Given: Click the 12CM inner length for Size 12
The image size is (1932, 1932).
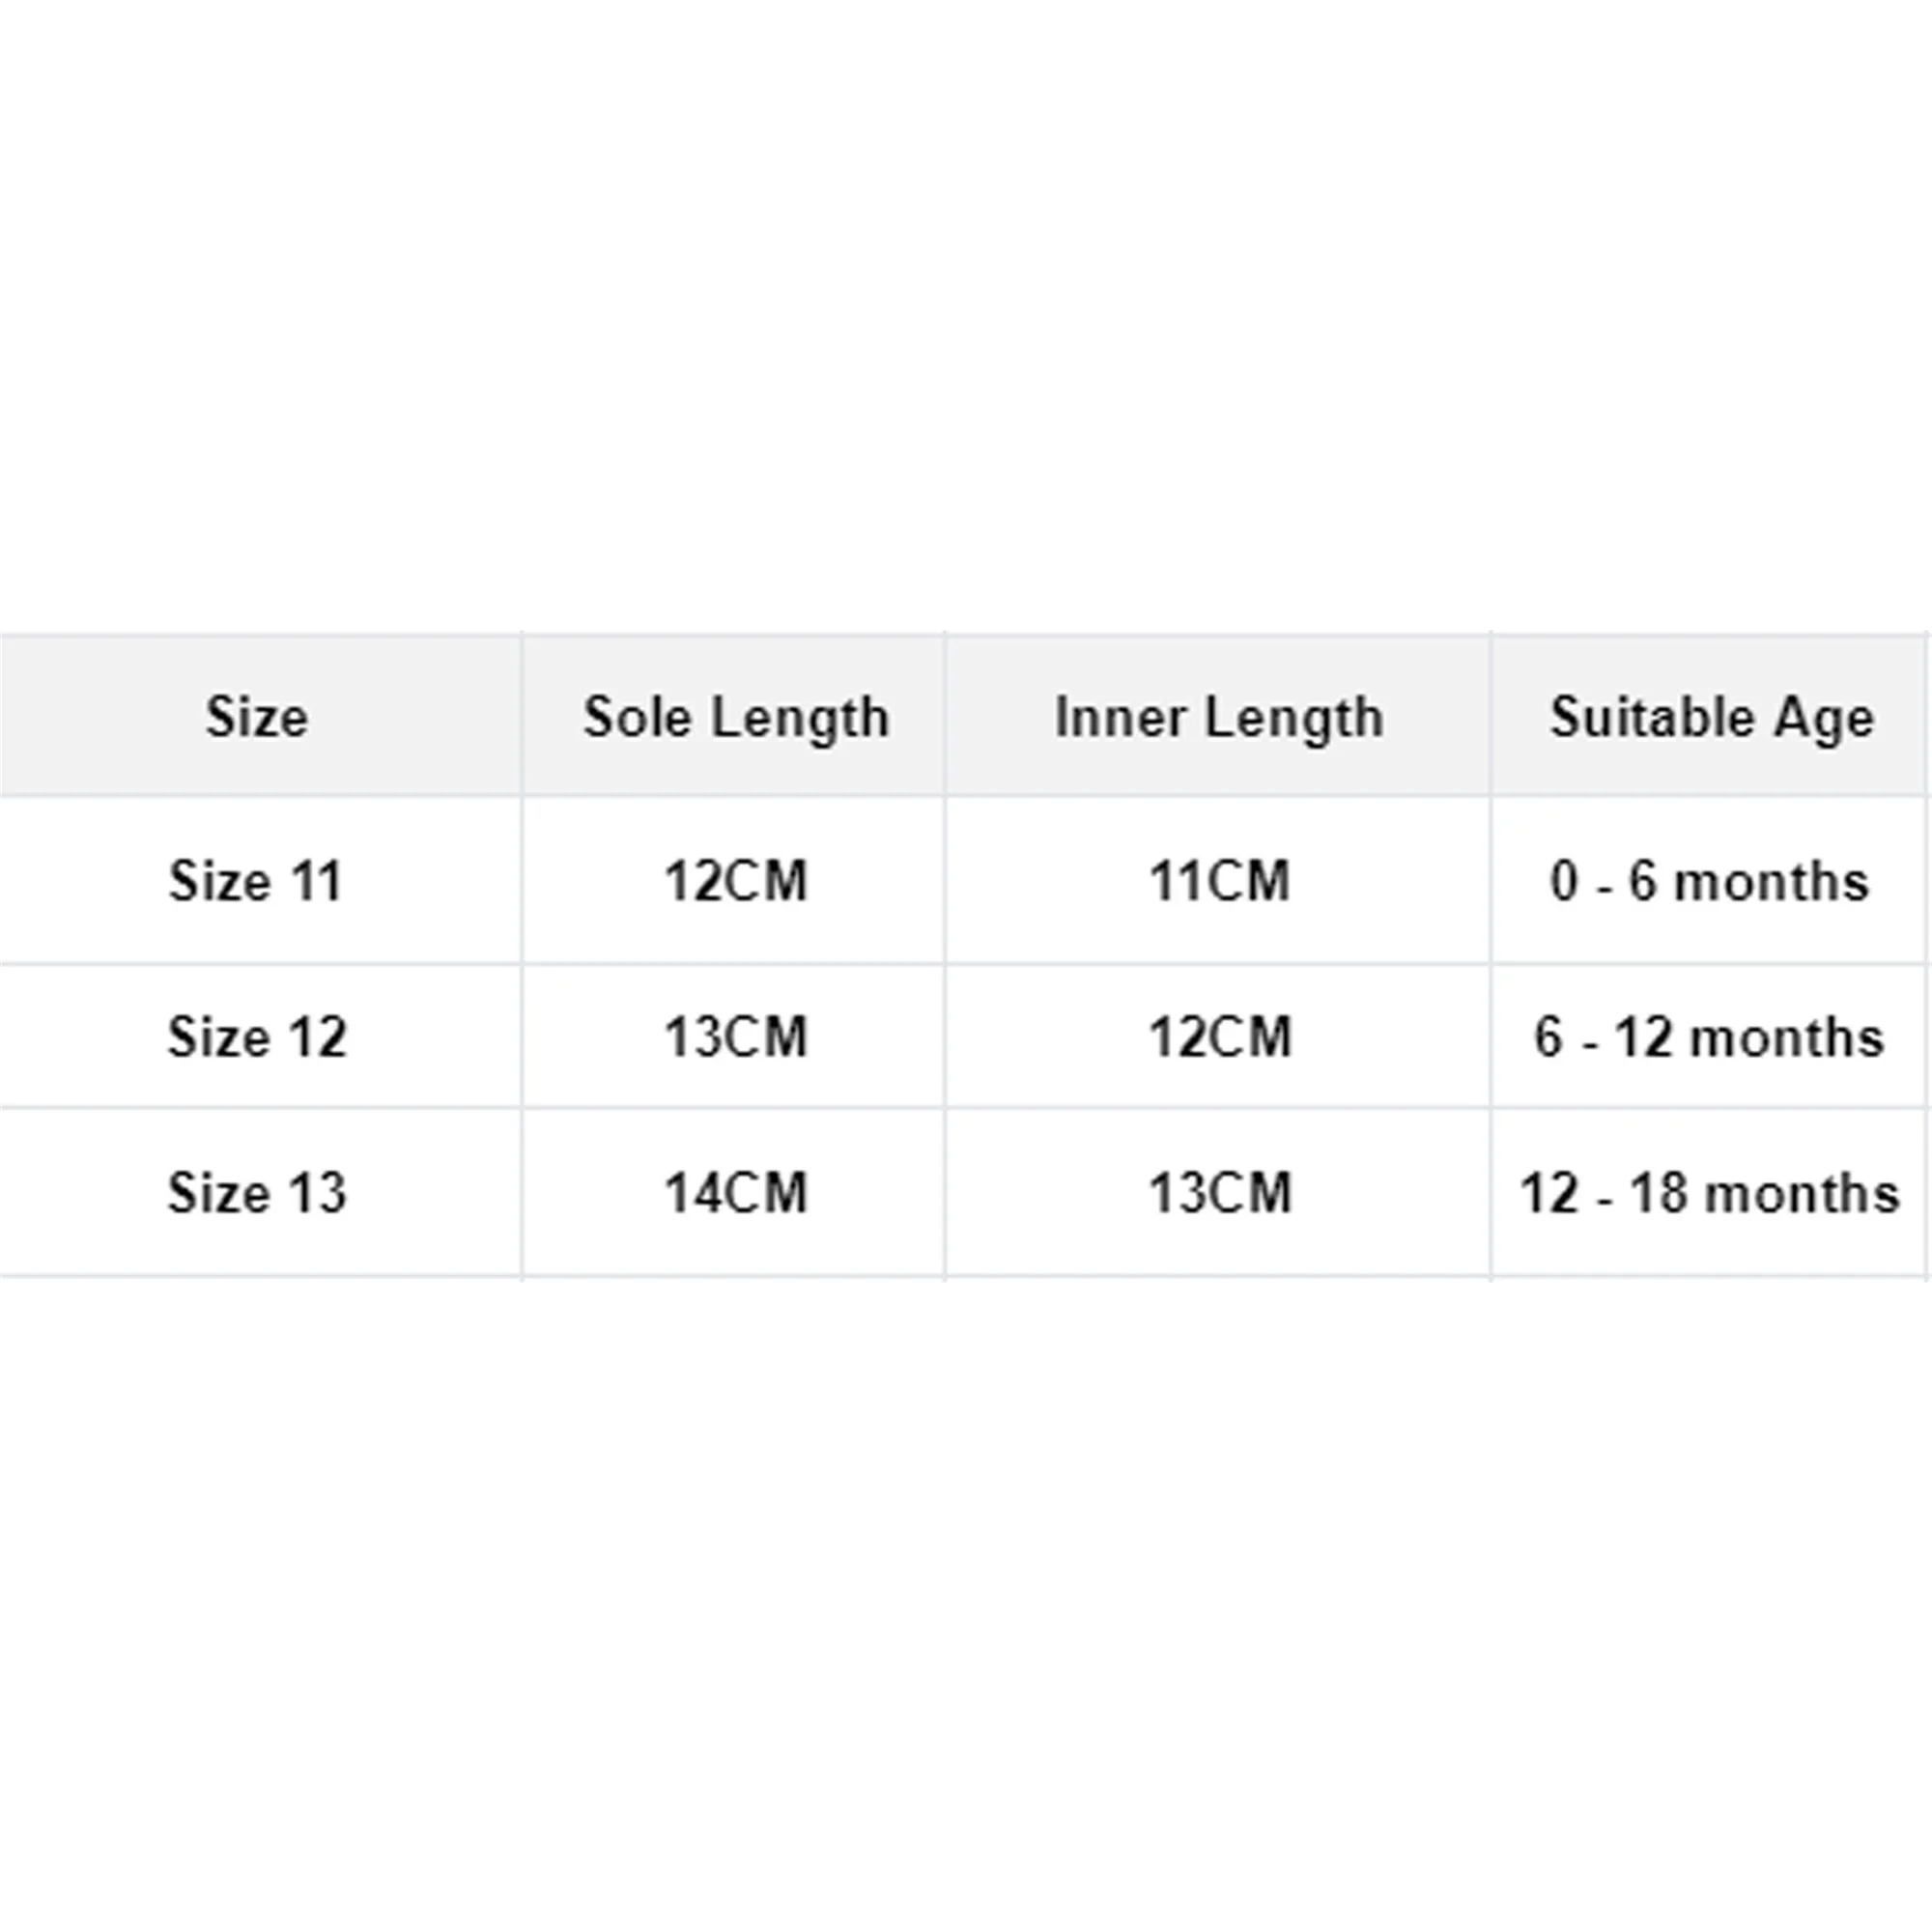Looking at the screenshot, I should 1219,1036.
